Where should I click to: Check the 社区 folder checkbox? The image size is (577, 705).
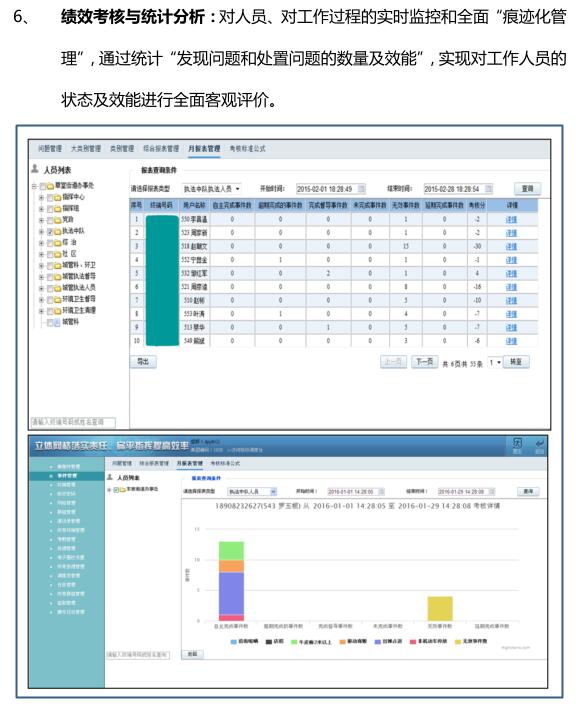(50, 254)
